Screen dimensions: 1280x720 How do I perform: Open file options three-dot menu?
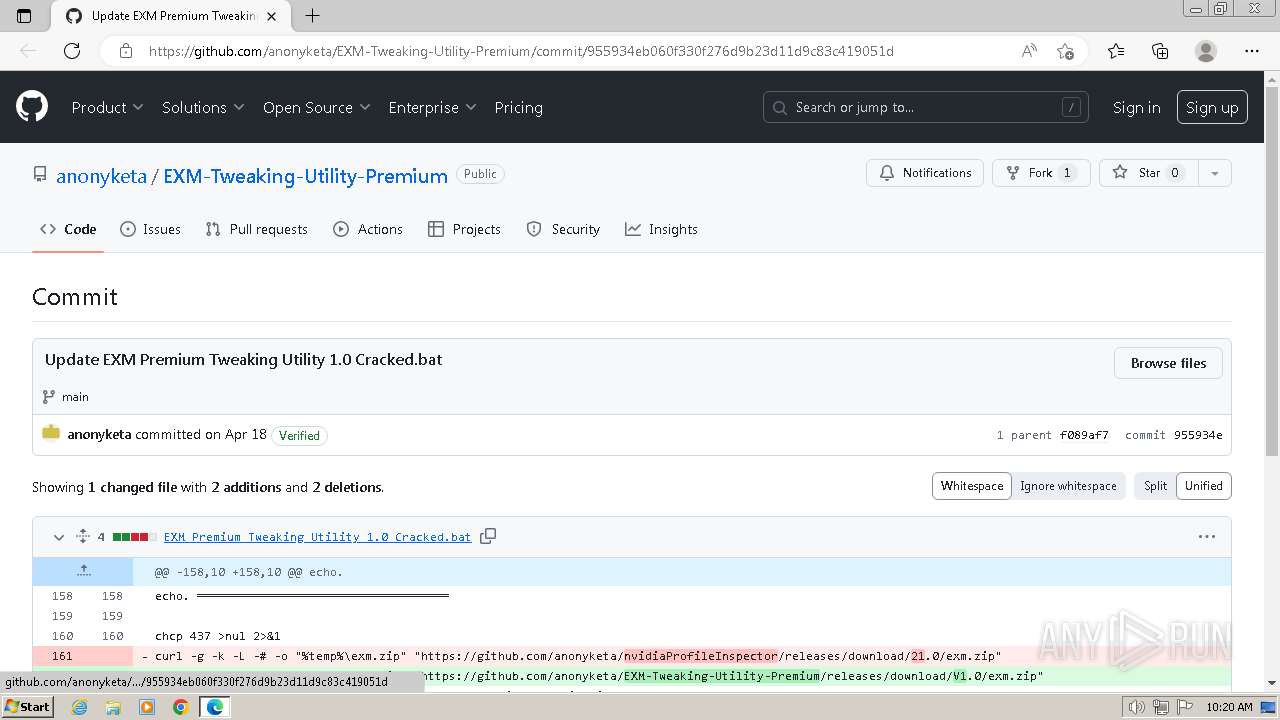click(1207, 537)
